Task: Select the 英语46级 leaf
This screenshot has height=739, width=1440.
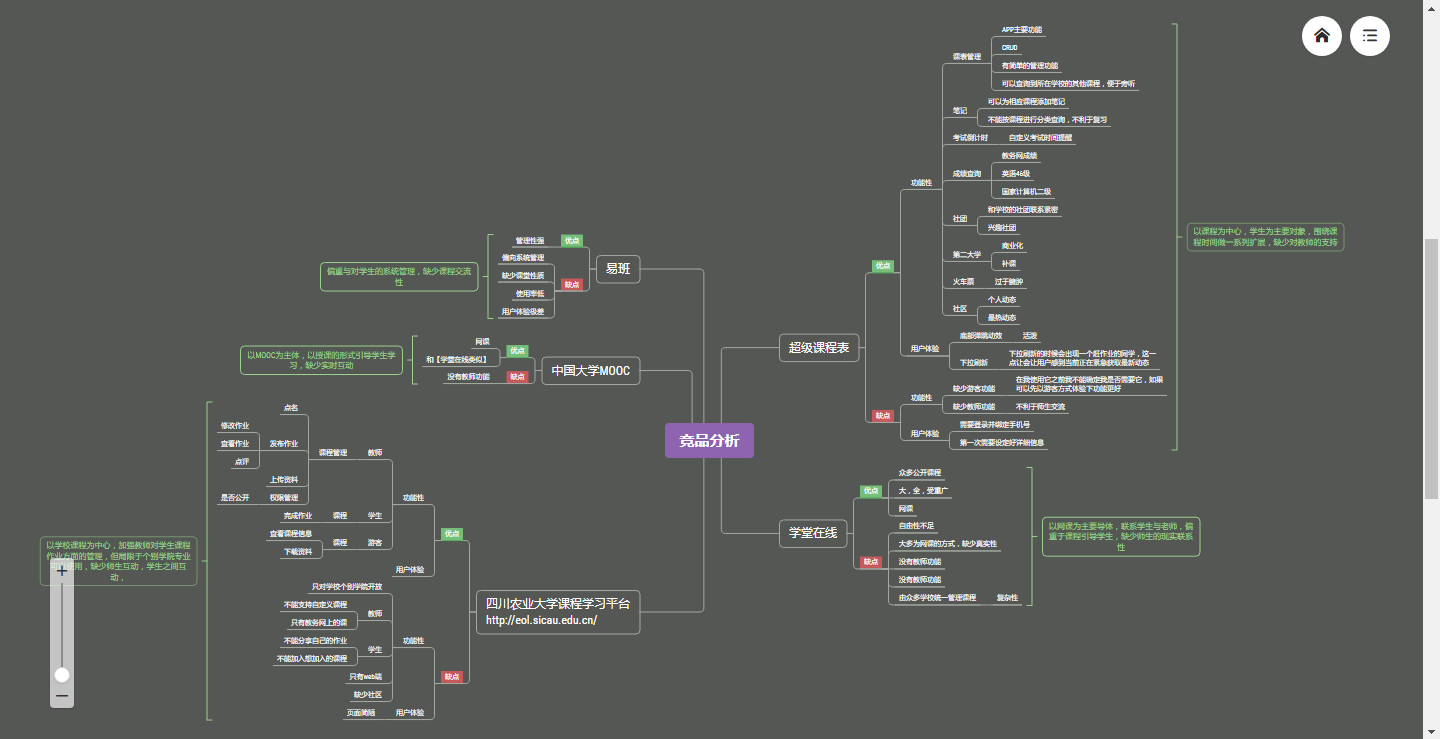Action: (x=1016, y=173)
